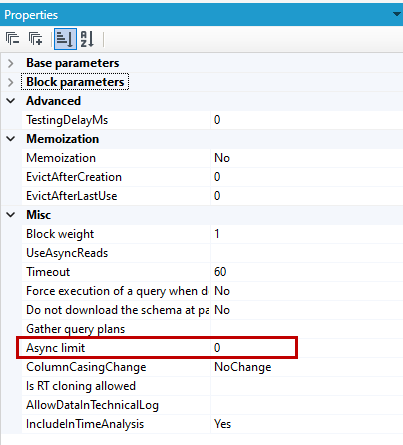Select the Block weight property name
This screenshot has height=445, width=403.
(60, 234)
